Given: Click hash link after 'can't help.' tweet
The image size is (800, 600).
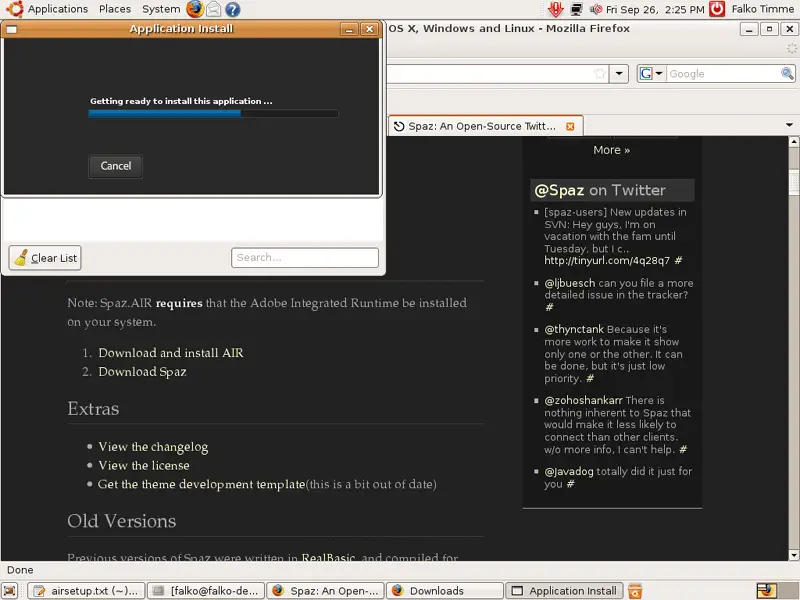Looking at the screenshot, I should pos(683,449).
